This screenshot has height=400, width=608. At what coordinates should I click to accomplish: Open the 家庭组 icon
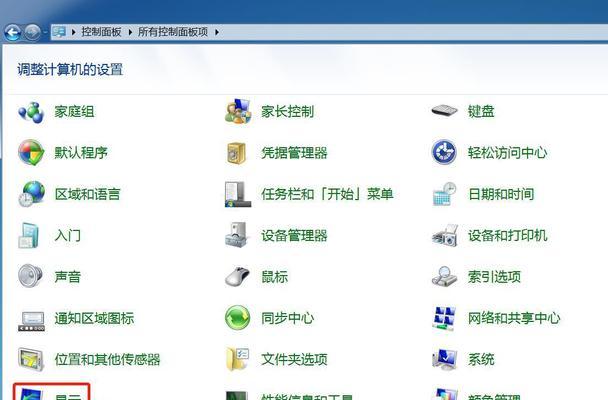click(x=31, y=112)
